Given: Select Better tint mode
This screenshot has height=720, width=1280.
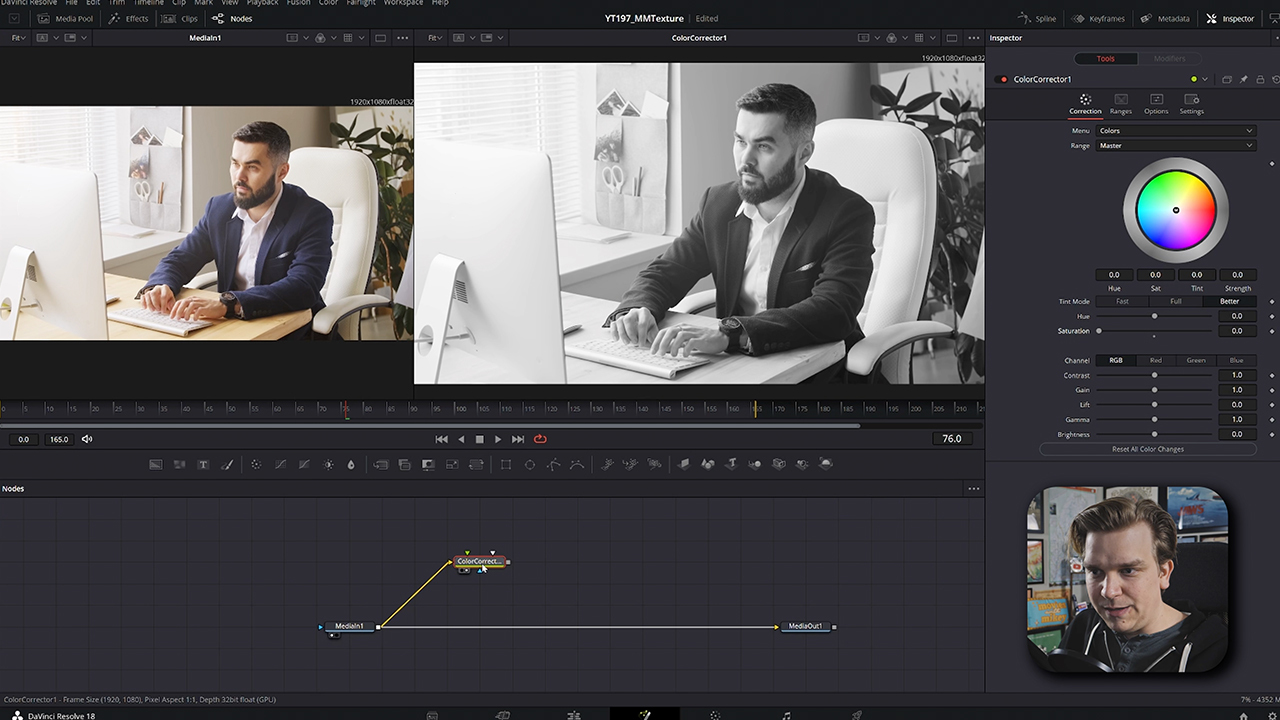Looking at the screenshot, I should (1229, 301).
